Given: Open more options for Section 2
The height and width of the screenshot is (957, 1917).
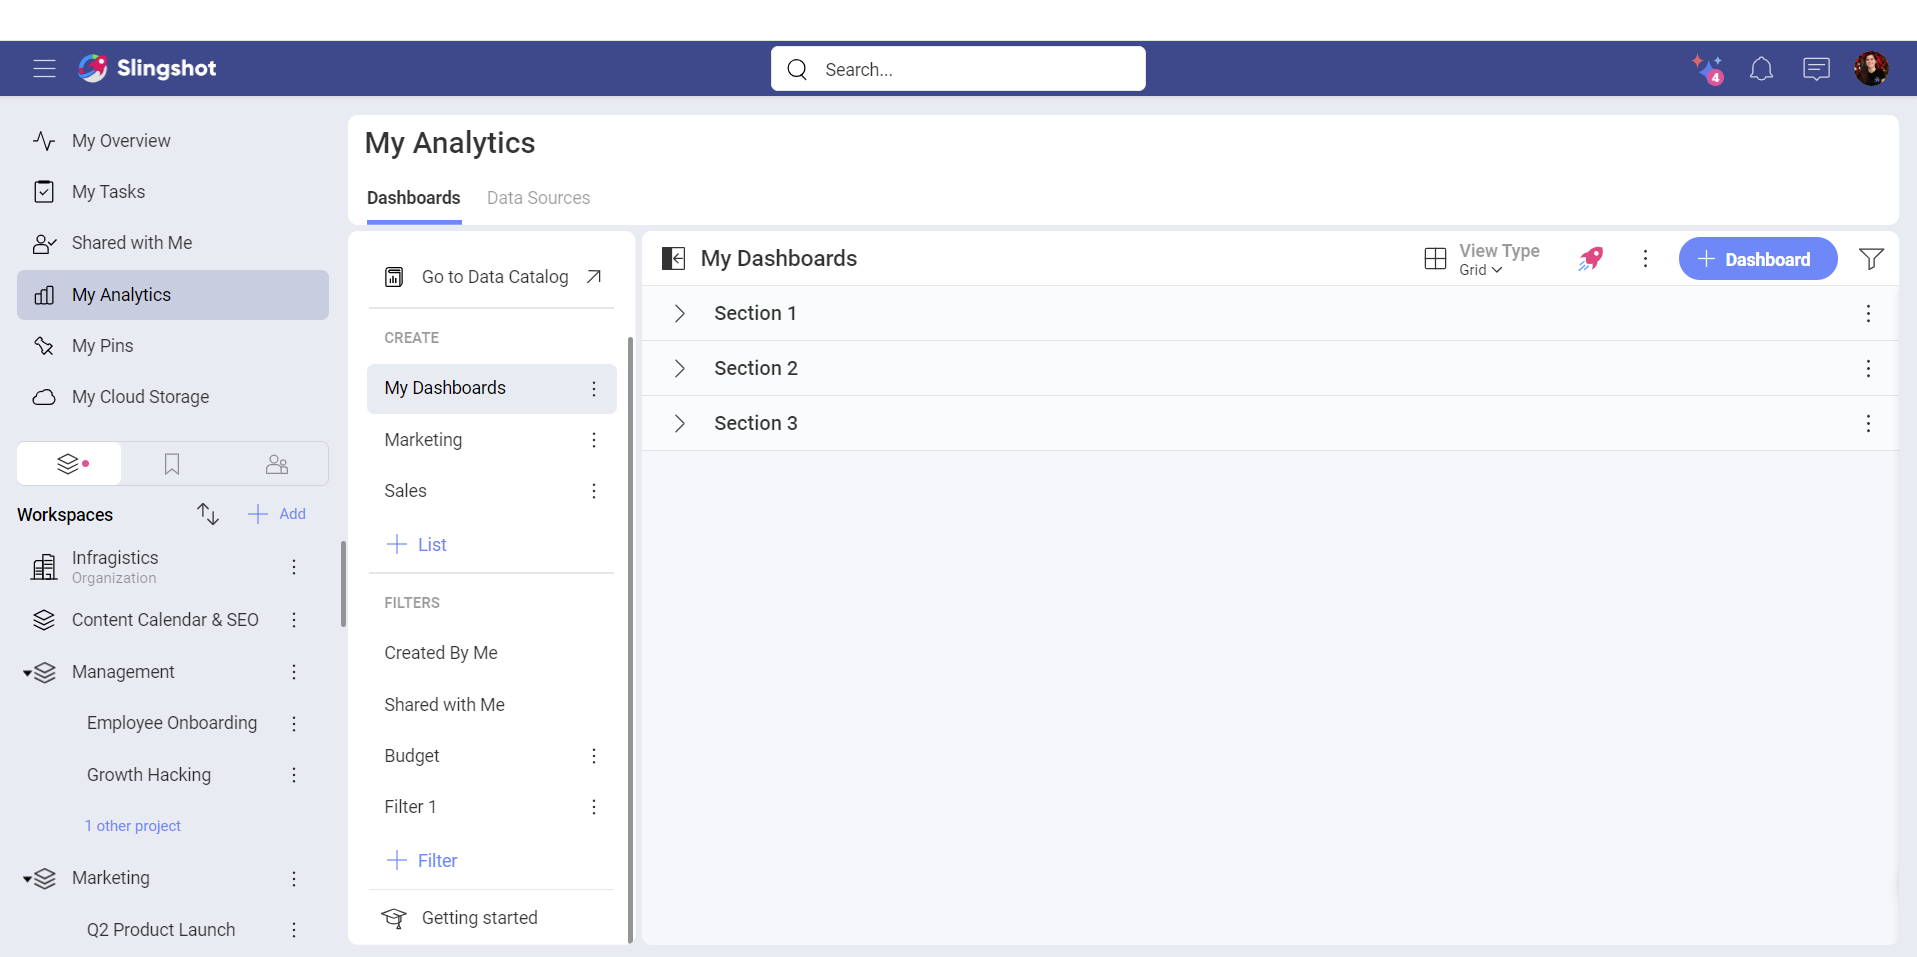Looking at the screenshot, I should (1867, 369).
